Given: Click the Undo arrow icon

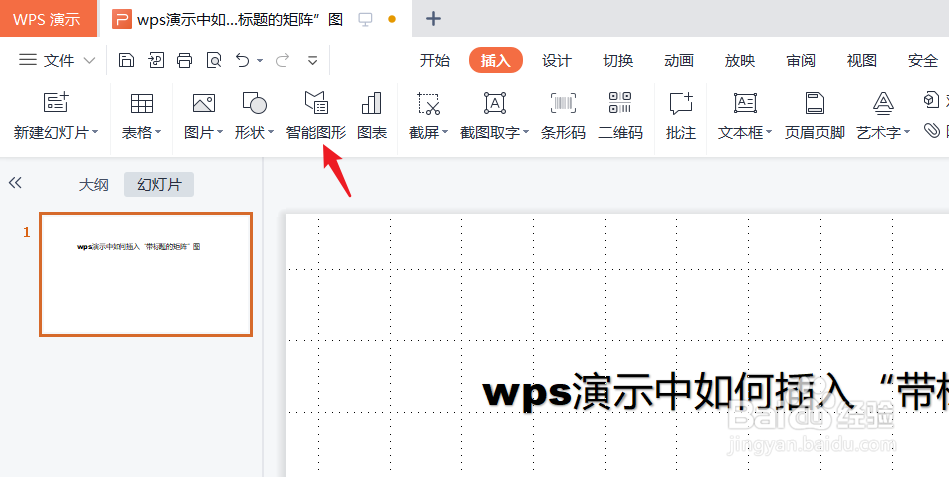Looking at the screenshot, I should pyautogui.click(x=243, y=60).
